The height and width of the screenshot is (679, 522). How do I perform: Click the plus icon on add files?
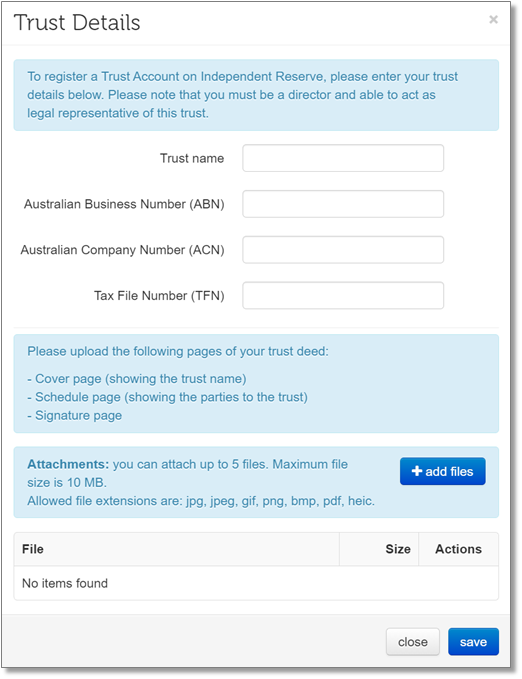[x=416, y=471]
